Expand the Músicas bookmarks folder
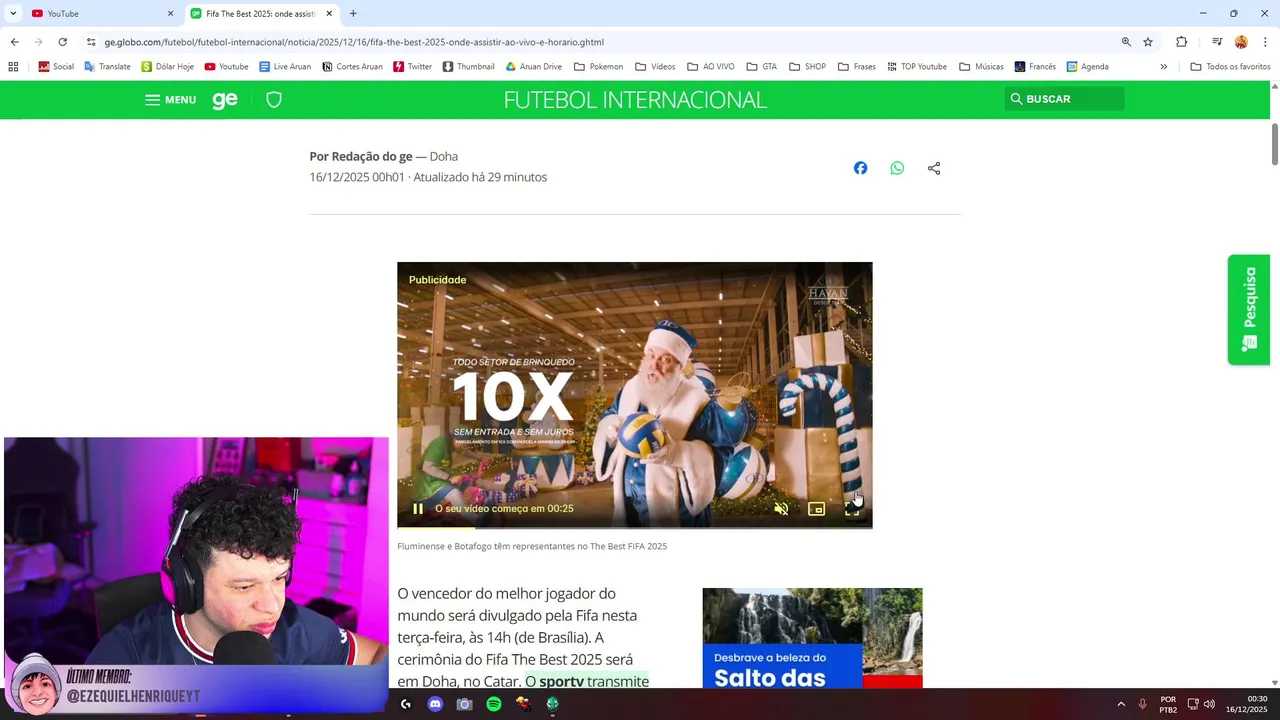The height and width of the screenshot is (720, 1280). click(981, 67)
